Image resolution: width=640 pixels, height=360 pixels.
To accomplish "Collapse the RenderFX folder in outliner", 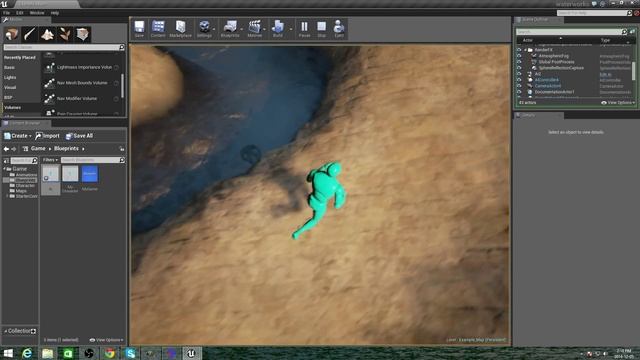I will point(525,50).
